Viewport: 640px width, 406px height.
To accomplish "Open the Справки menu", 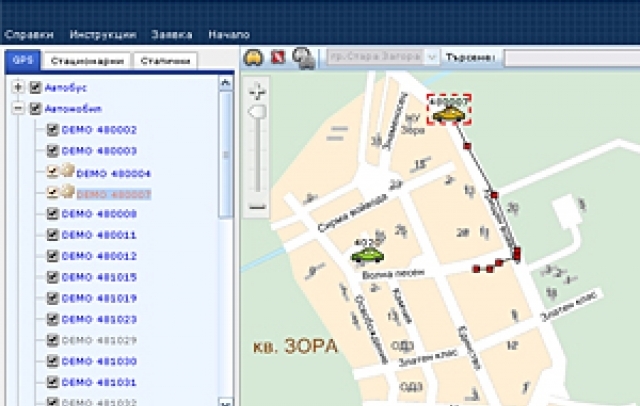I will pyautogui.click(x=29, y=34).
